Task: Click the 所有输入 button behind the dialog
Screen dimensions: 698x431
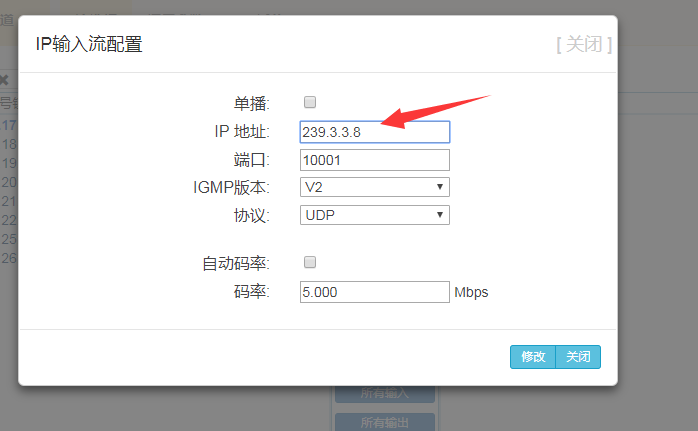Action: pos(384,392)
